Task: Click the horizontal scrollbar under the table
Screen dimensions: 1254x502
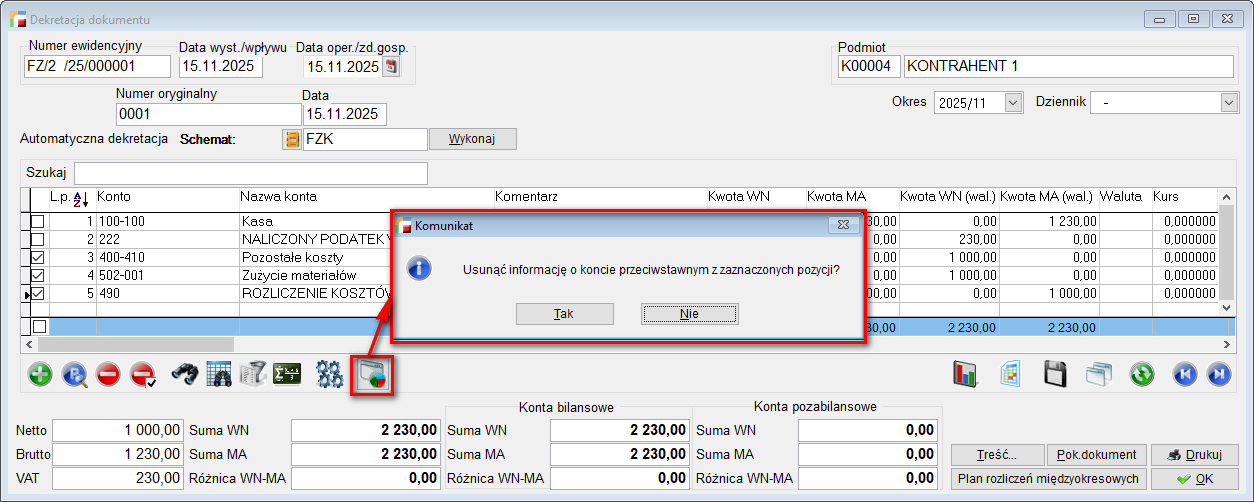Action: pos(600,344)
